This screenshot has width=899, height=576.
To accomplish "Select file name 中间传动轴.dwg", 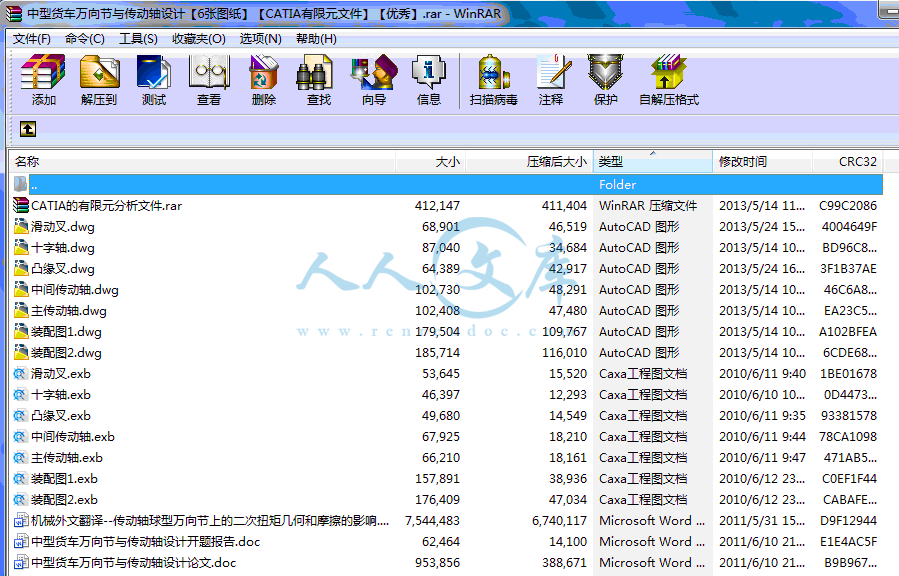I will [75, 290].
